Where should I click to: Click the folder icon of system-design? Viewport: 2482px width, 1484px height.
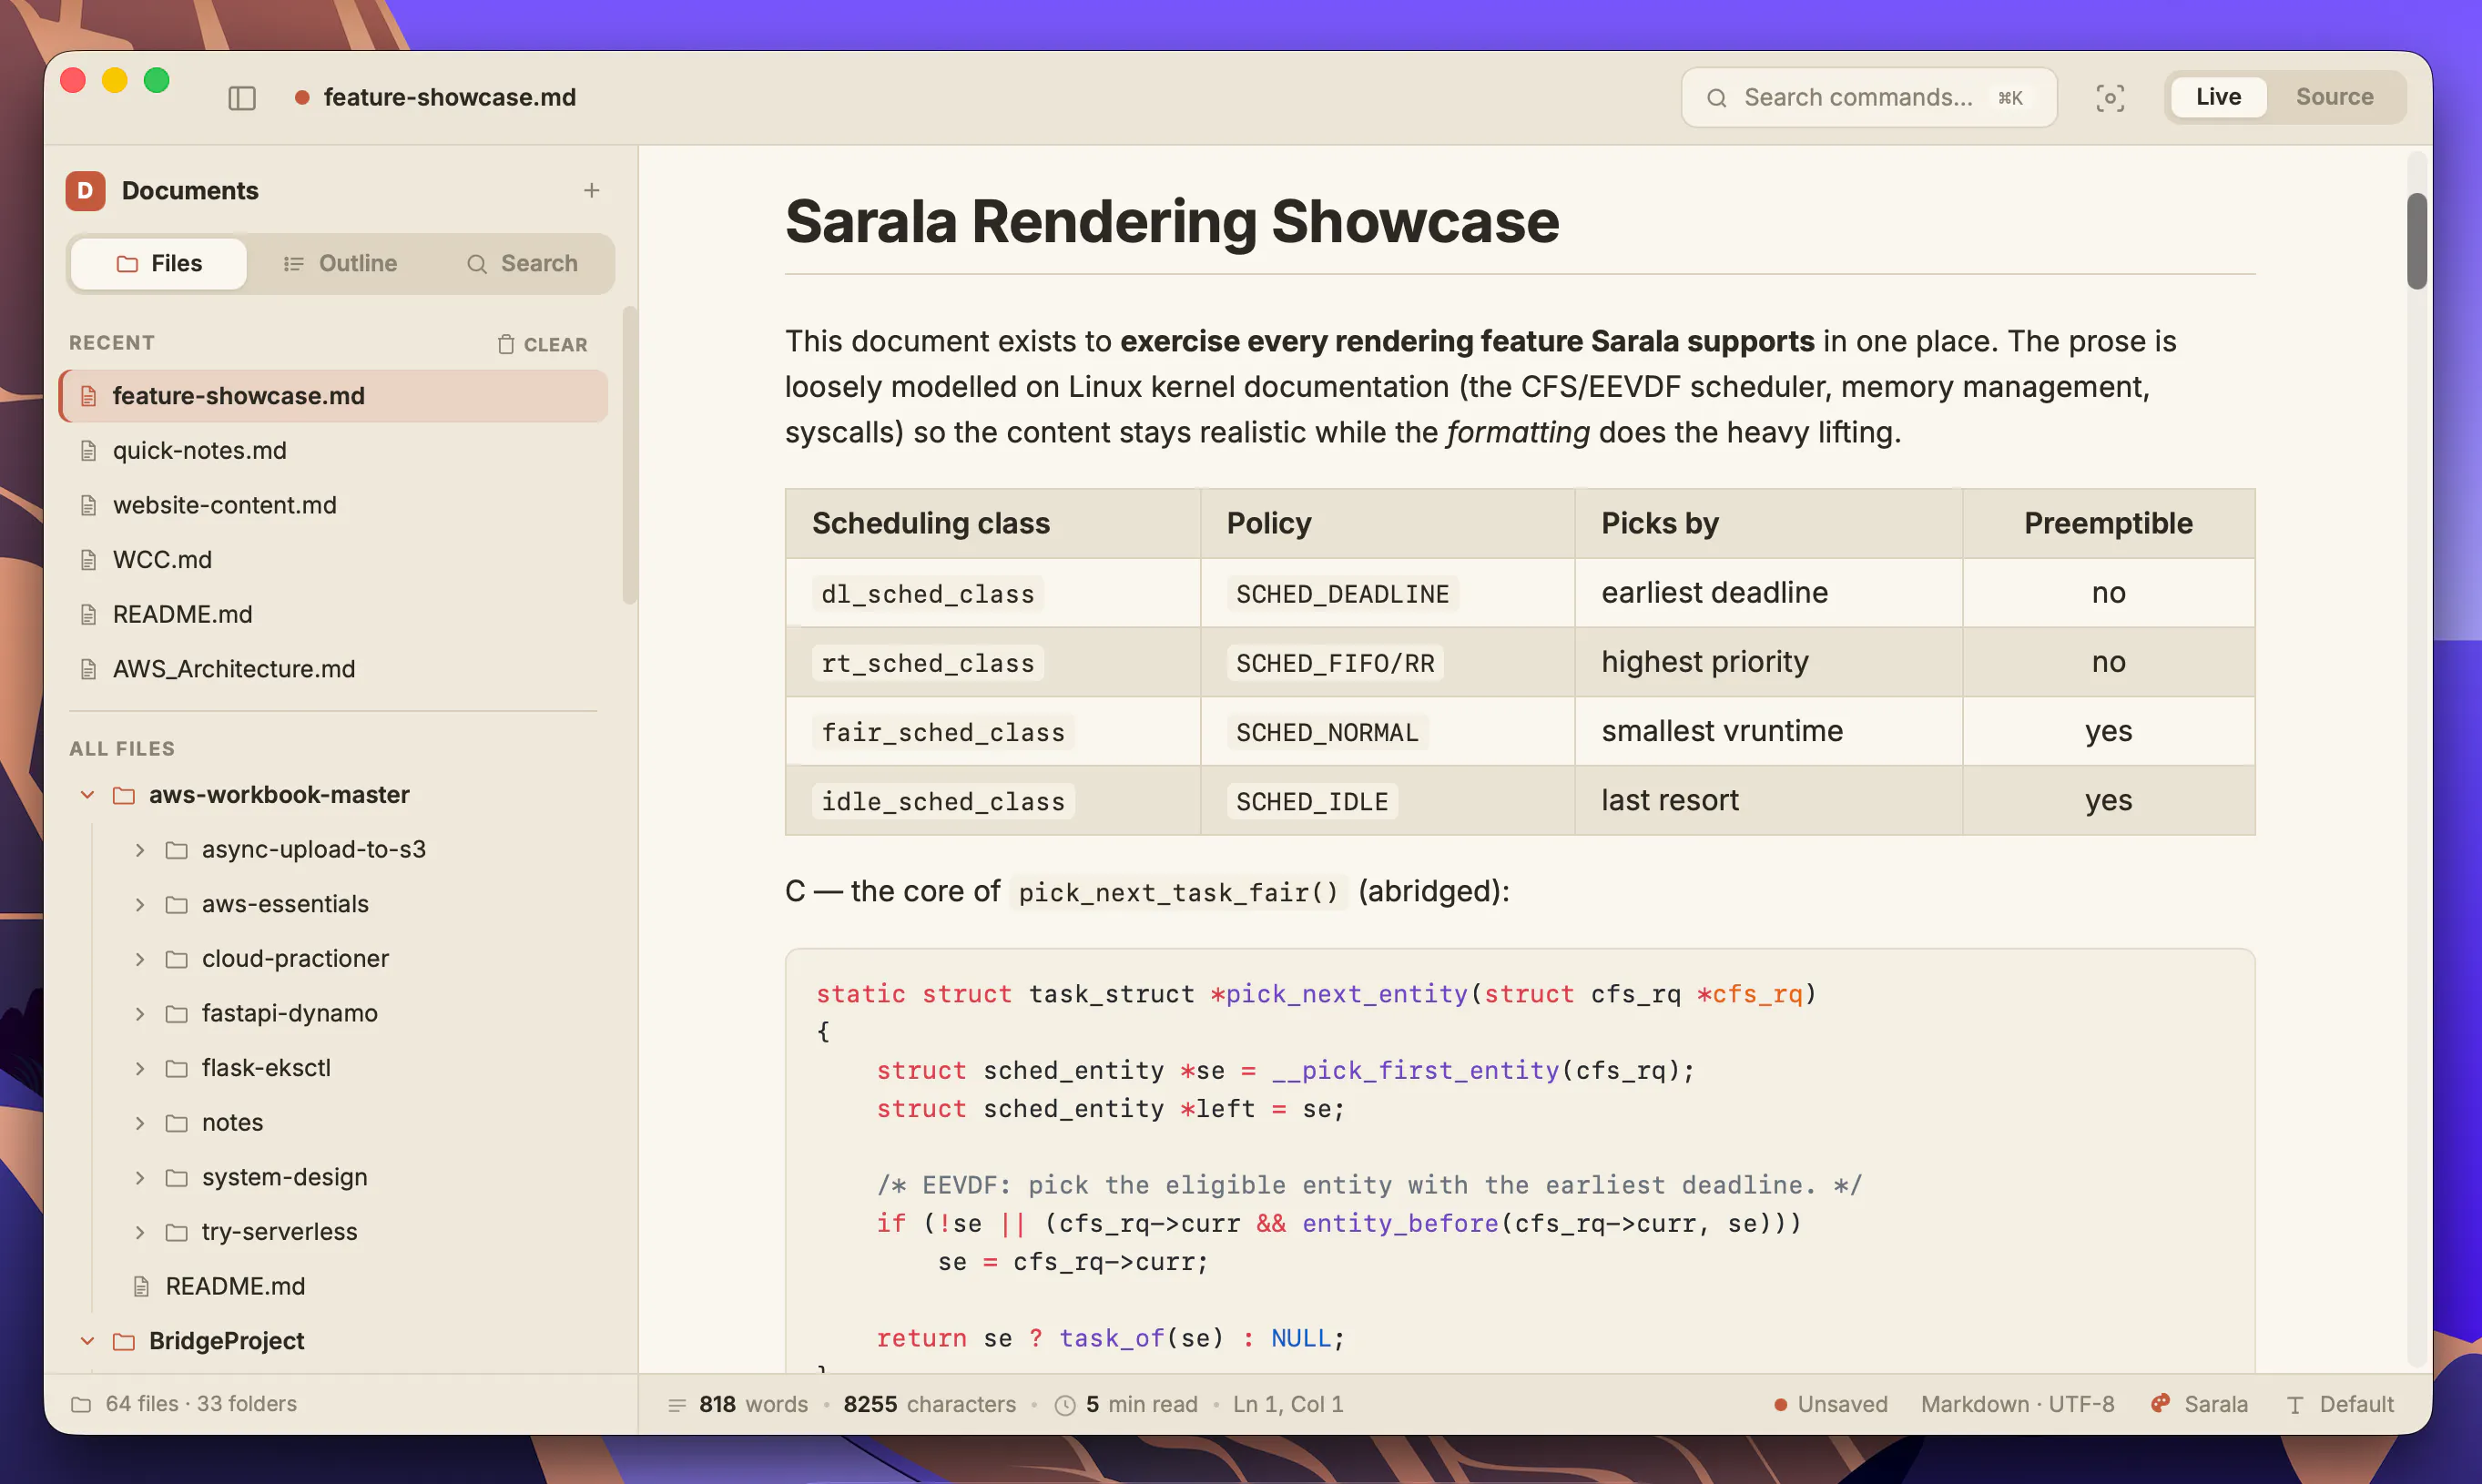(x=176, y=1177)
